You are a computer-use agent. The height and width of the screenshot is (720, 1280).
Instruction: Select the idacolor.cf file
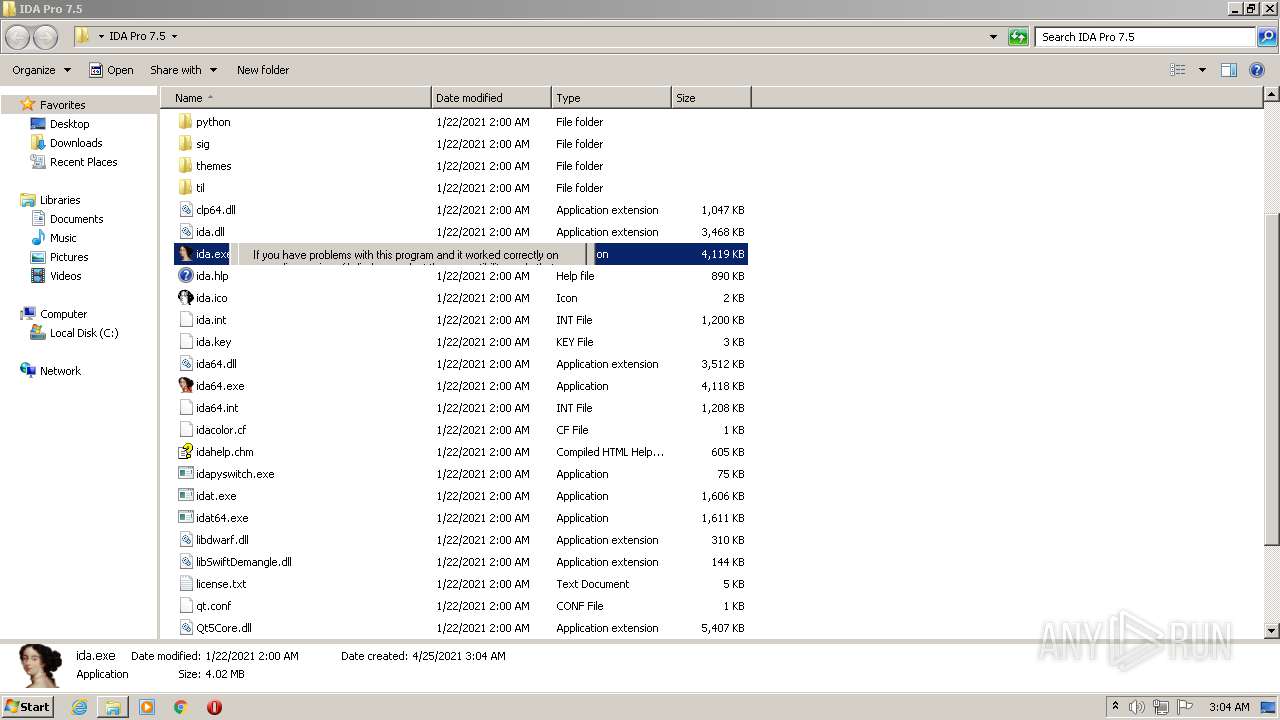click(221, 430)
